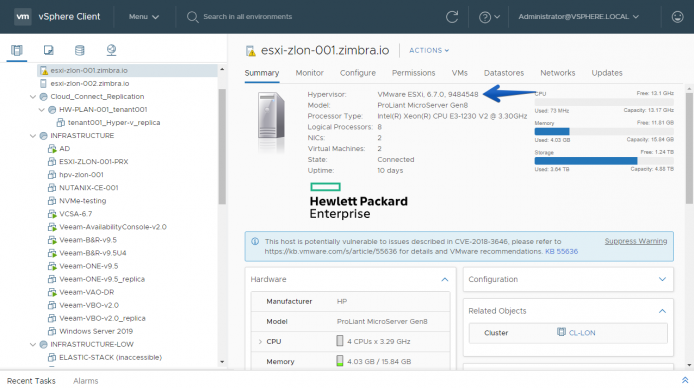Screen dimensions: 694x388
Task: Click the vSphere Client title
Action: (69, 17)
